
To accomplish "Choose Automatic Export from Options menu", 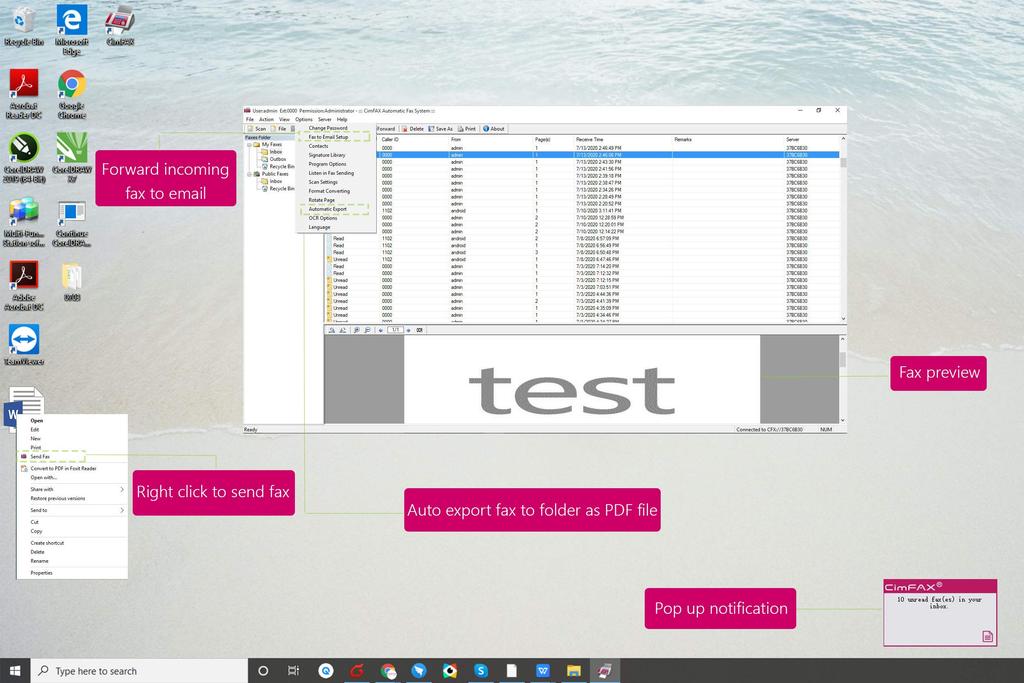I will 328,209.
